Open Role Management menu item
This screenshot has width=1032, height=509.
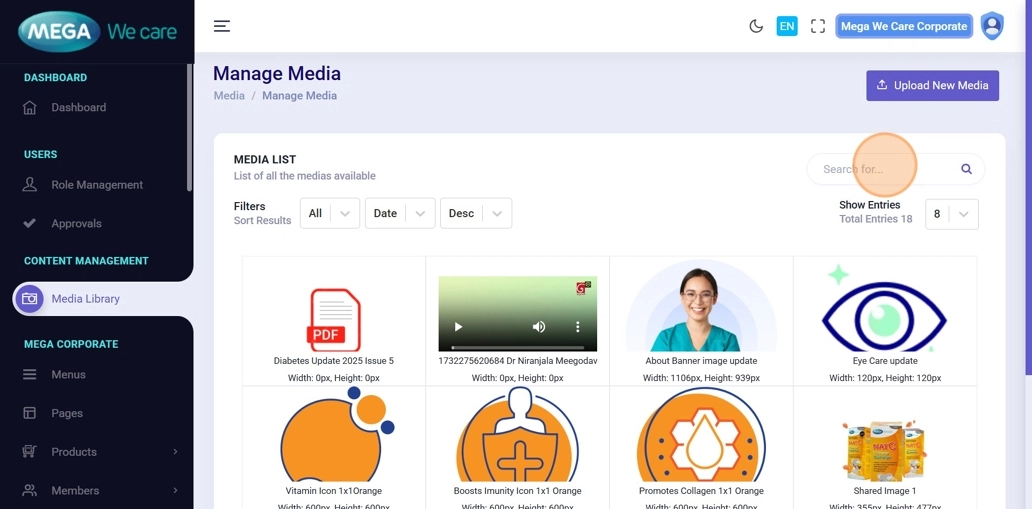(x=97, y=185)
